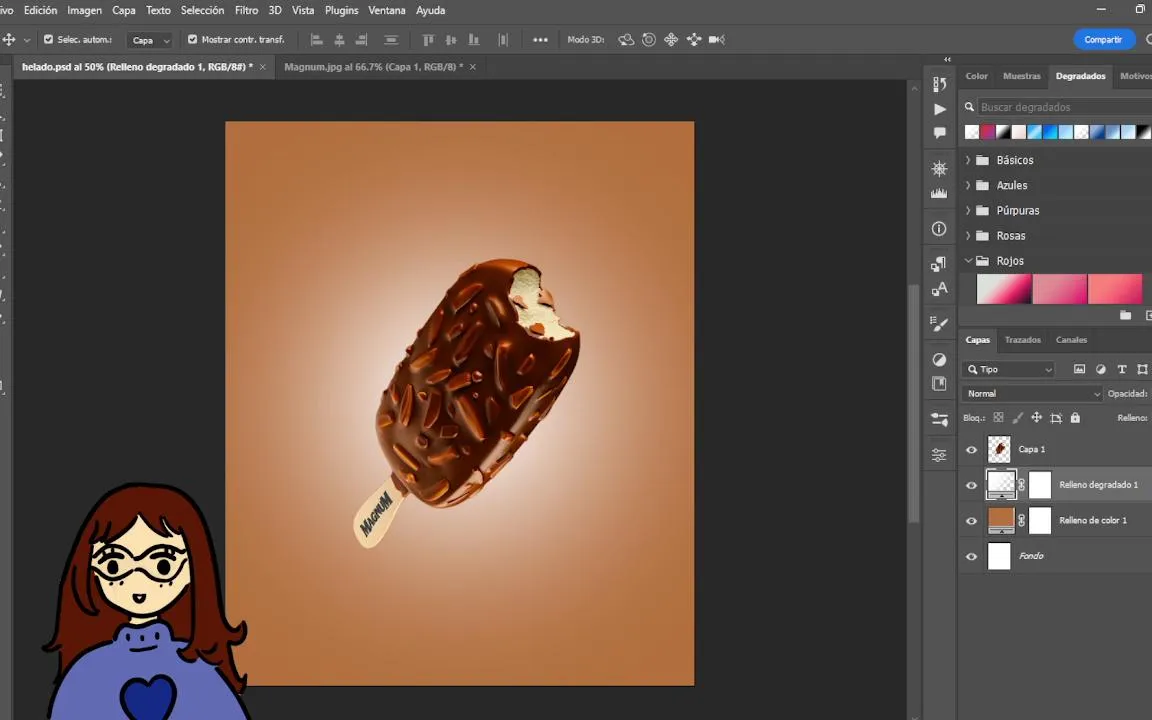This screenshot has width=1152, height=720.
Task: Toggle Selec. autom. checkbox
Action: coord(48,40)
